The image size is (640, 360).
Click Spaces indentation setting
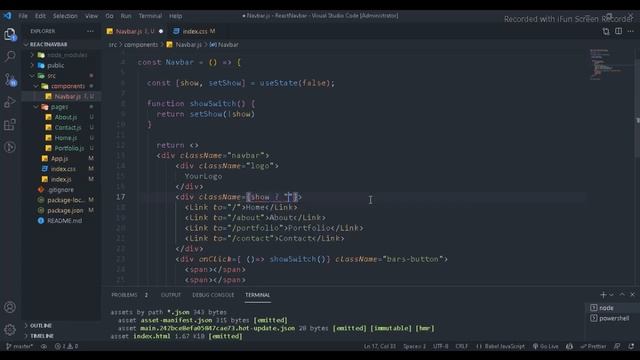pos(414,347)
